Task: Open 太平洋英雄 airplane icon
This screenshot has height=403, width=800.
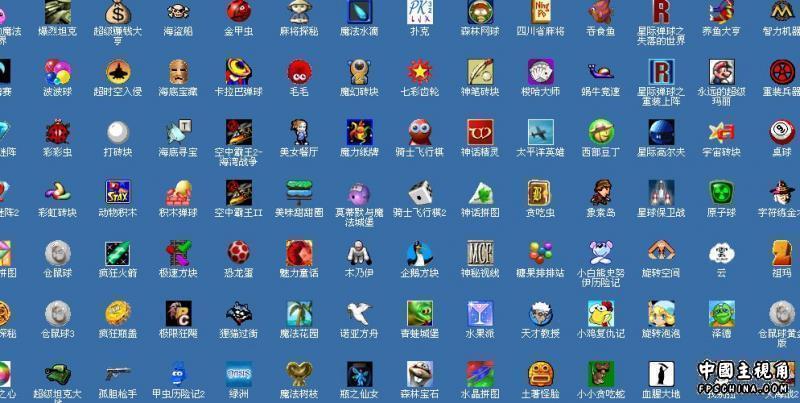Action: pos(540,132)
